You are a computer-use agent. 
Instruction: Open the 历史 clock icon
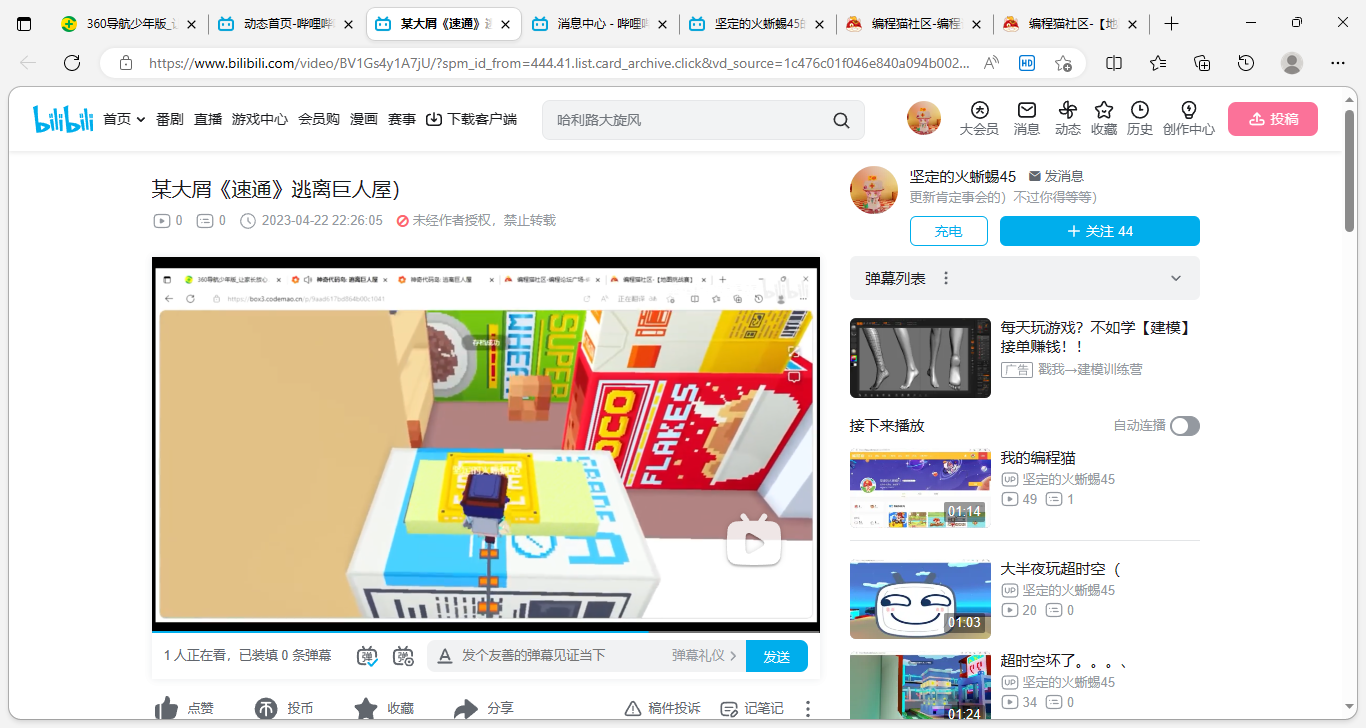1140,118
